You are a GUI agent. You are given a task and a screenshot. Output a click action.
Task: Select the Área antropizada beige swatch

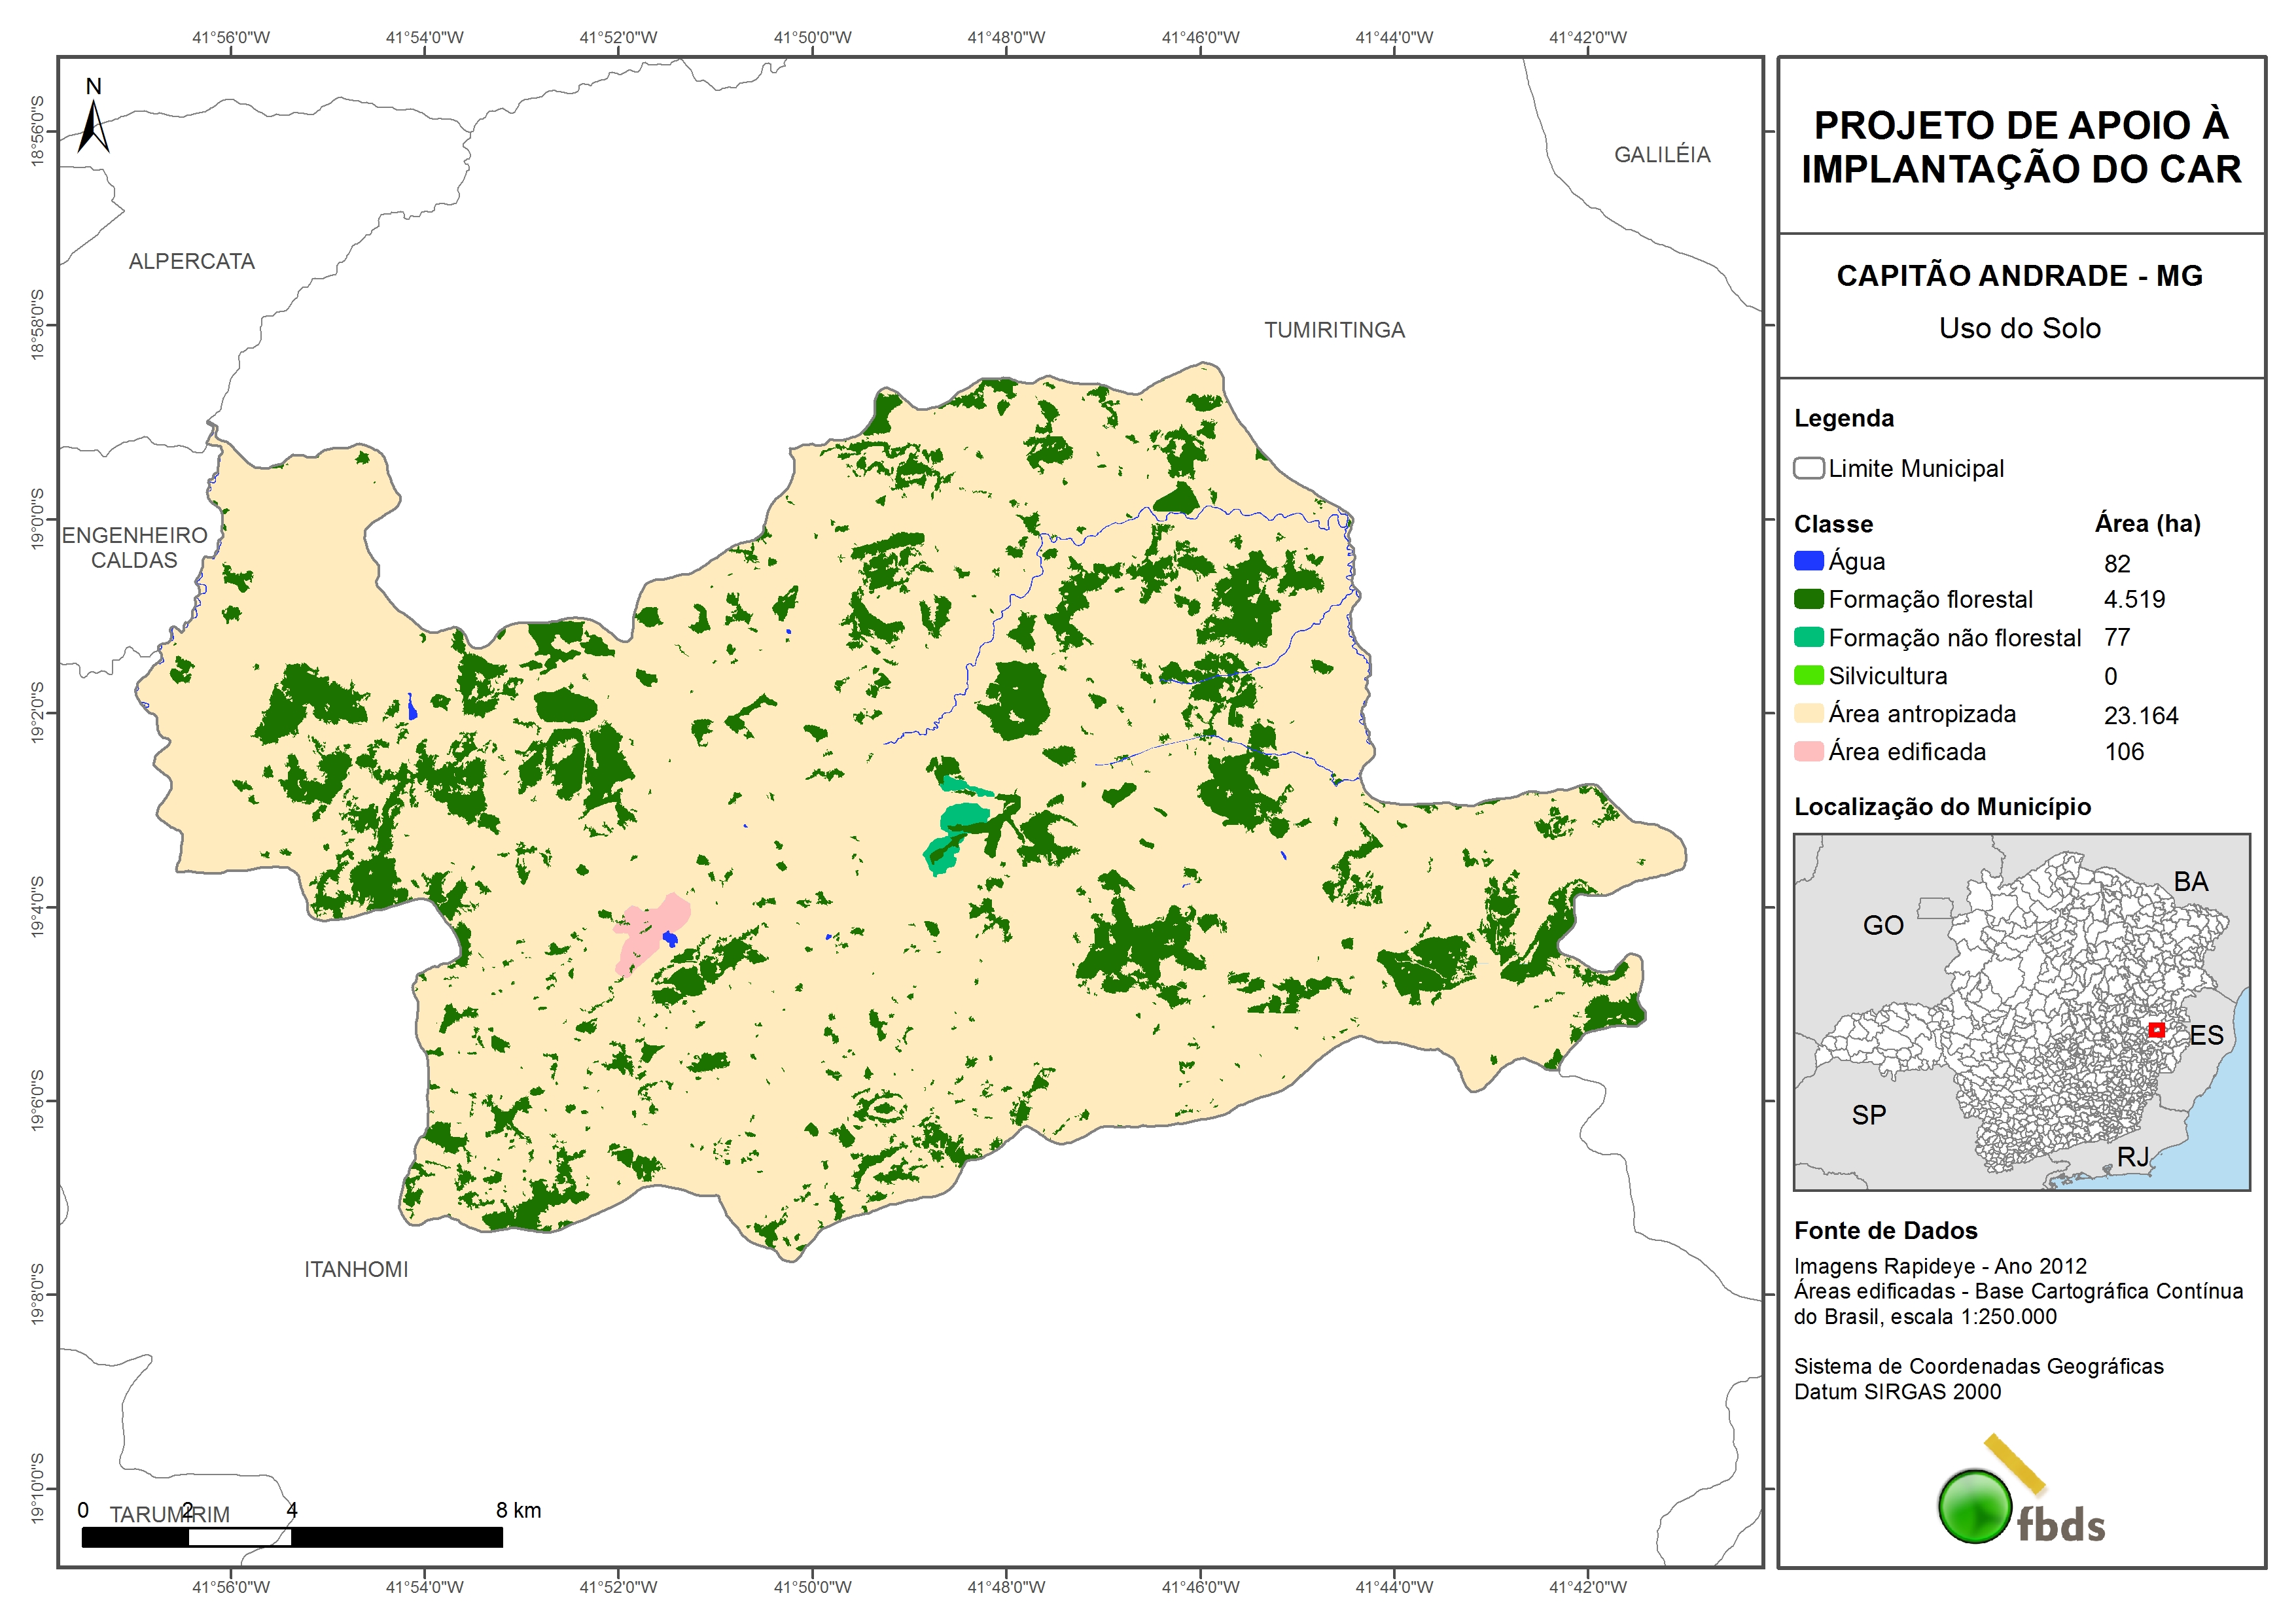coord(1808,714)
